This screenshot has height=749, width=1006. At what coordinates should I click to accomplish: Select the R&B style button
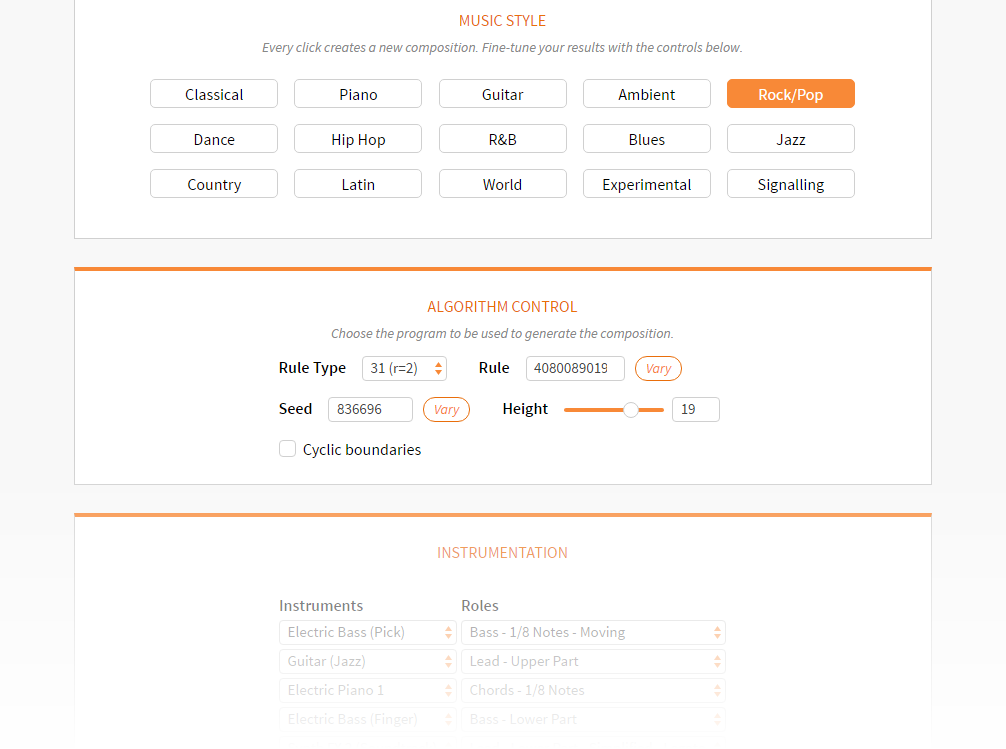click(x=502, y=139)
